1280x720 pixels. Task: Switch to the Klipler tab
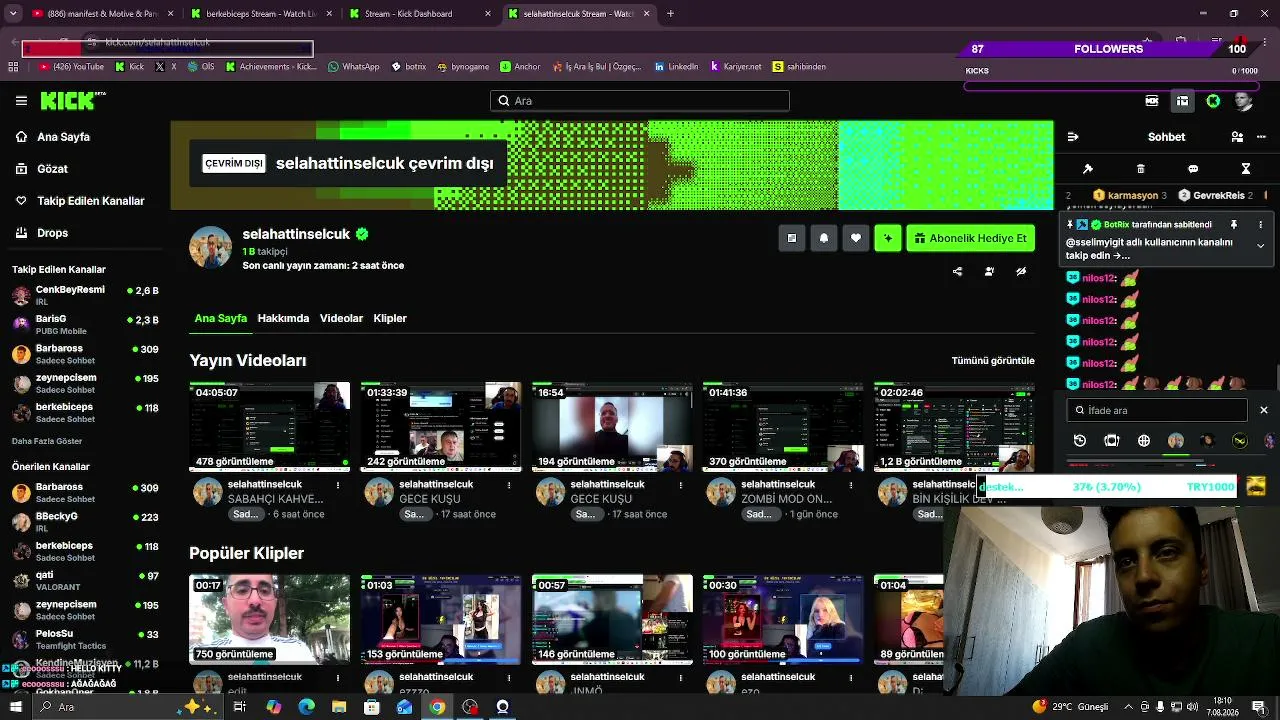(390, 318)
